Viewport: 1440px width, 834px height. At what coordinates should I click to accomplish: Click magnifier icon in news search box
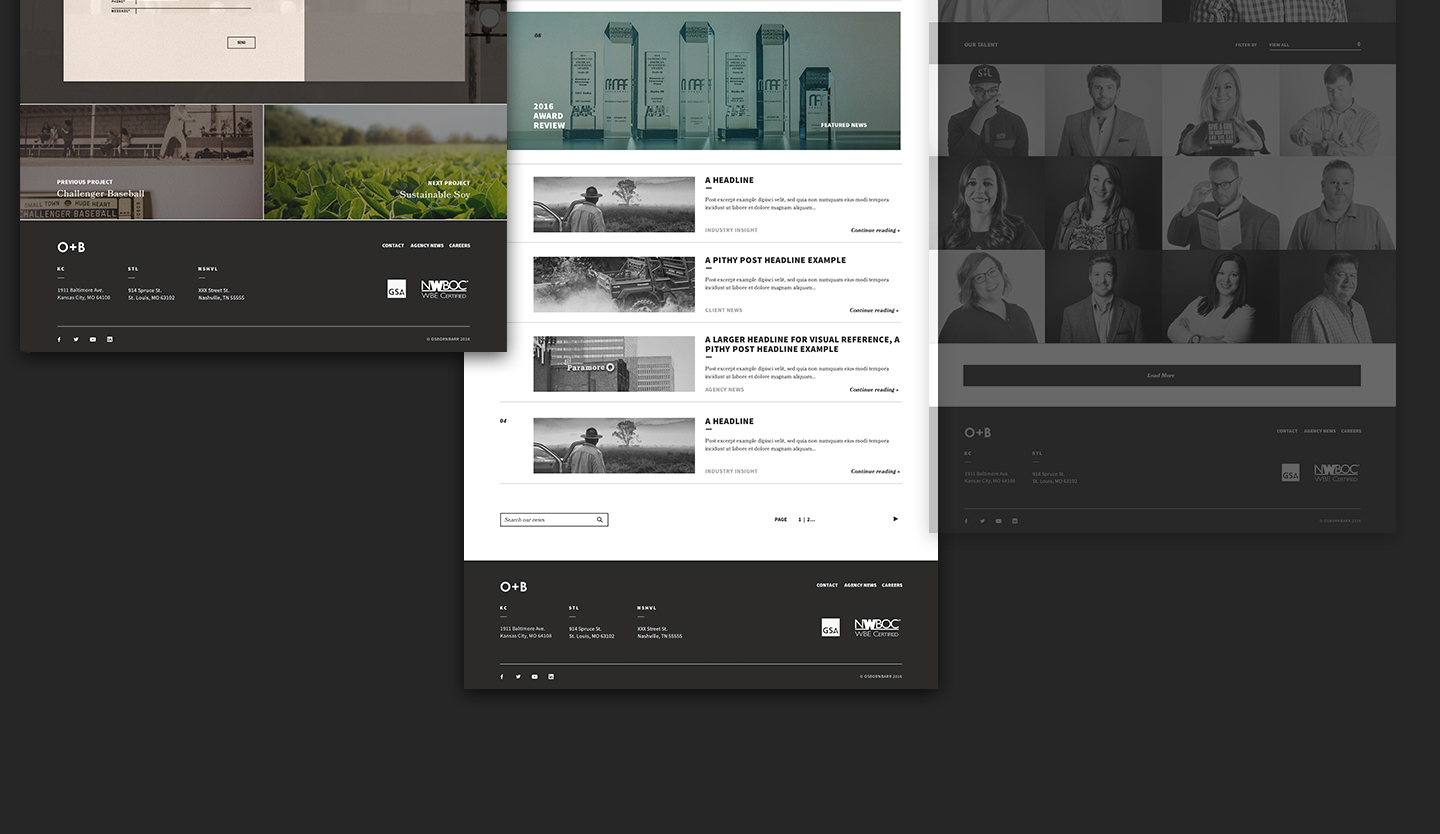pyautogui.click(x=600, y=520)
